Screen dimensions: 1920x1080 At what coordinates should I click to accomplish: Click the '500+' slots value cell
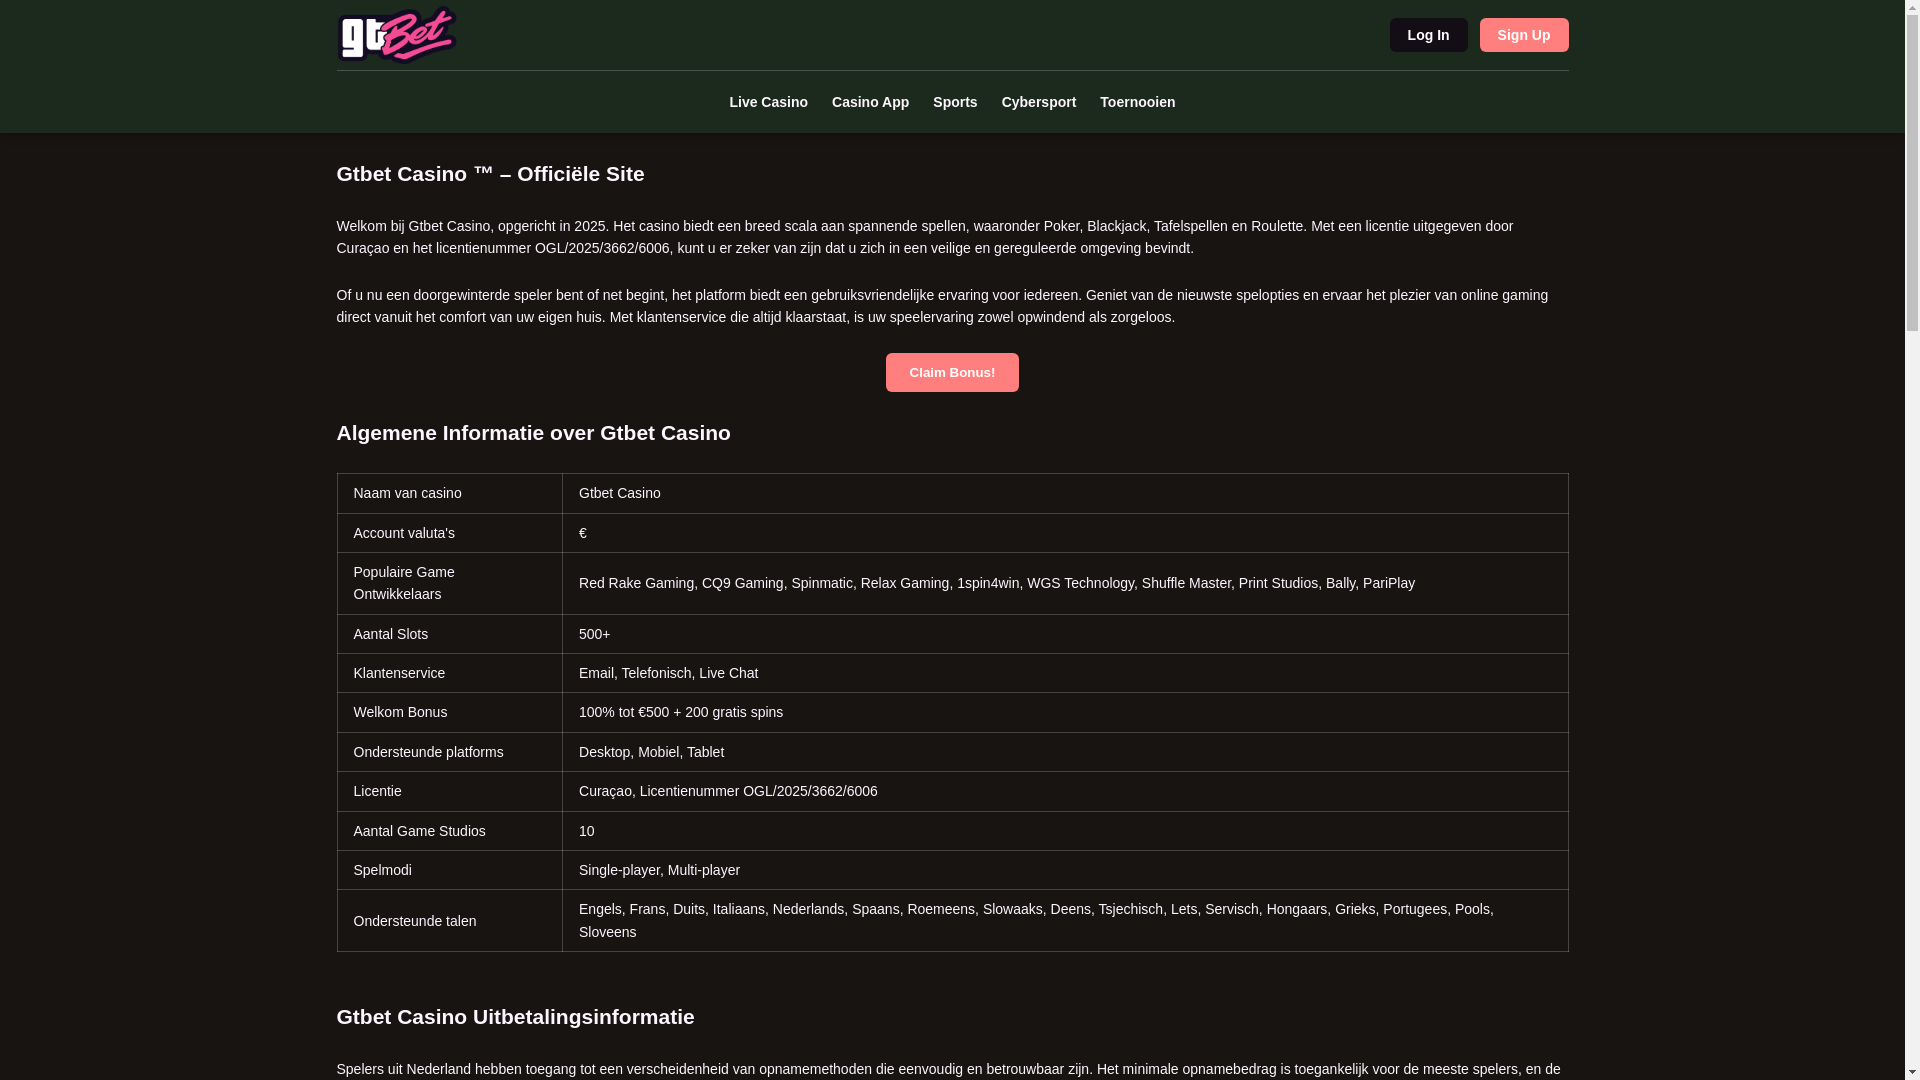[x=1065, y=634]
